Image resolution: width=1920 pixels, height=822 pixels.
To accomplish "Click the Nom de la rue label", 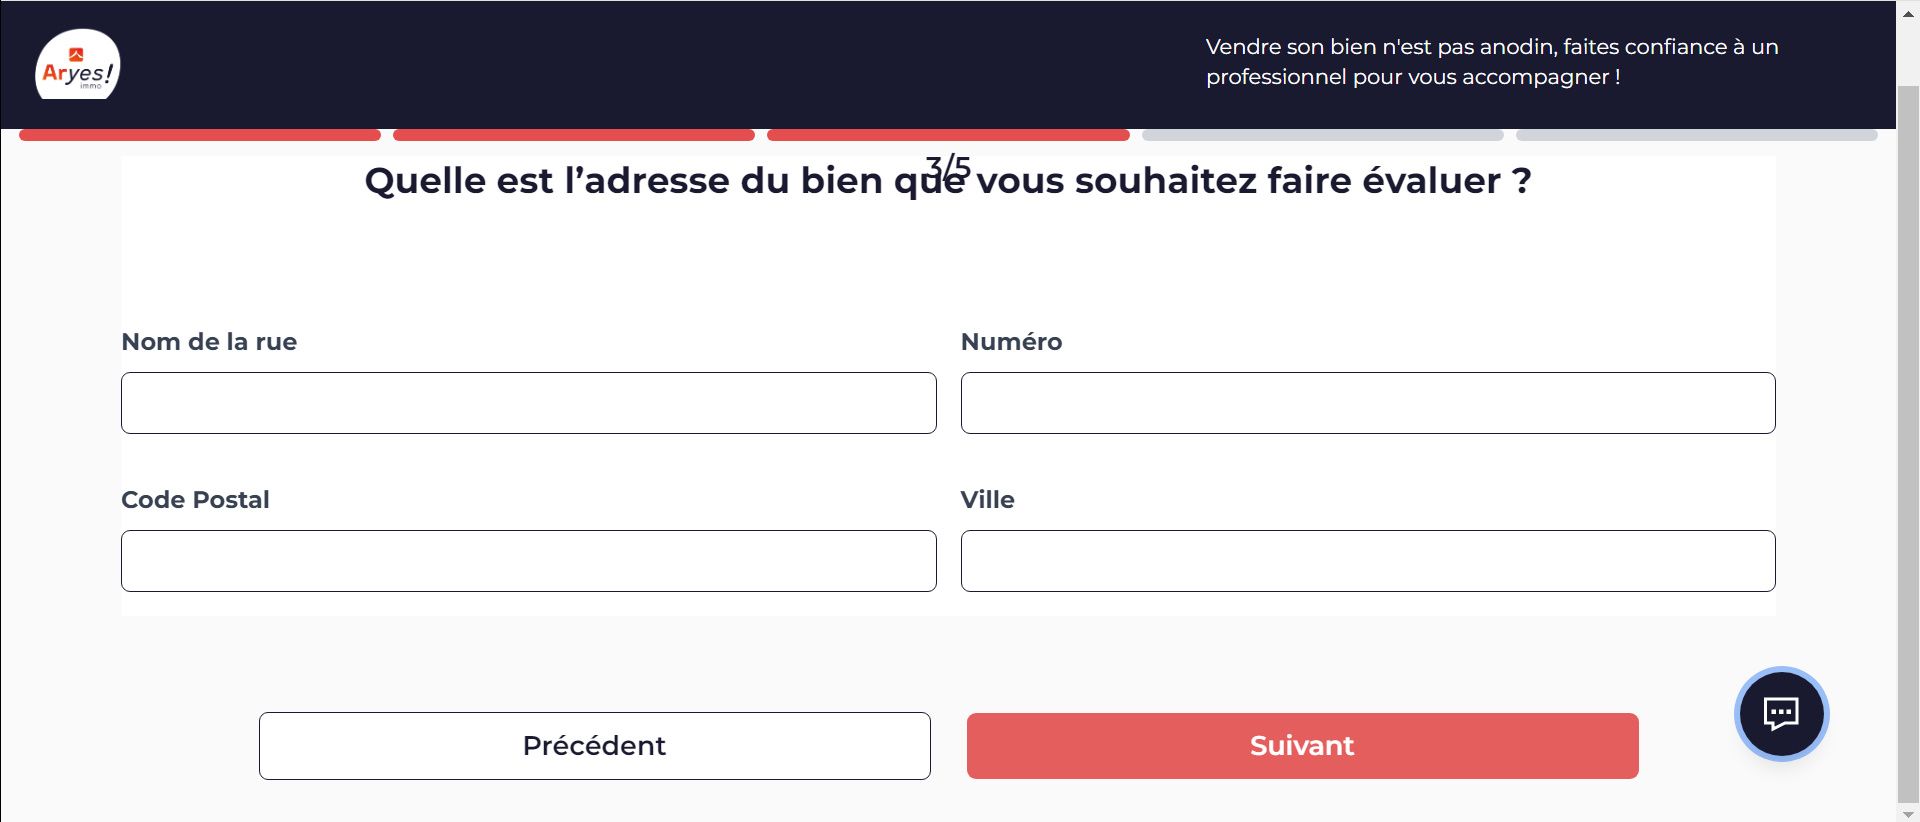I will pos(209,342).
